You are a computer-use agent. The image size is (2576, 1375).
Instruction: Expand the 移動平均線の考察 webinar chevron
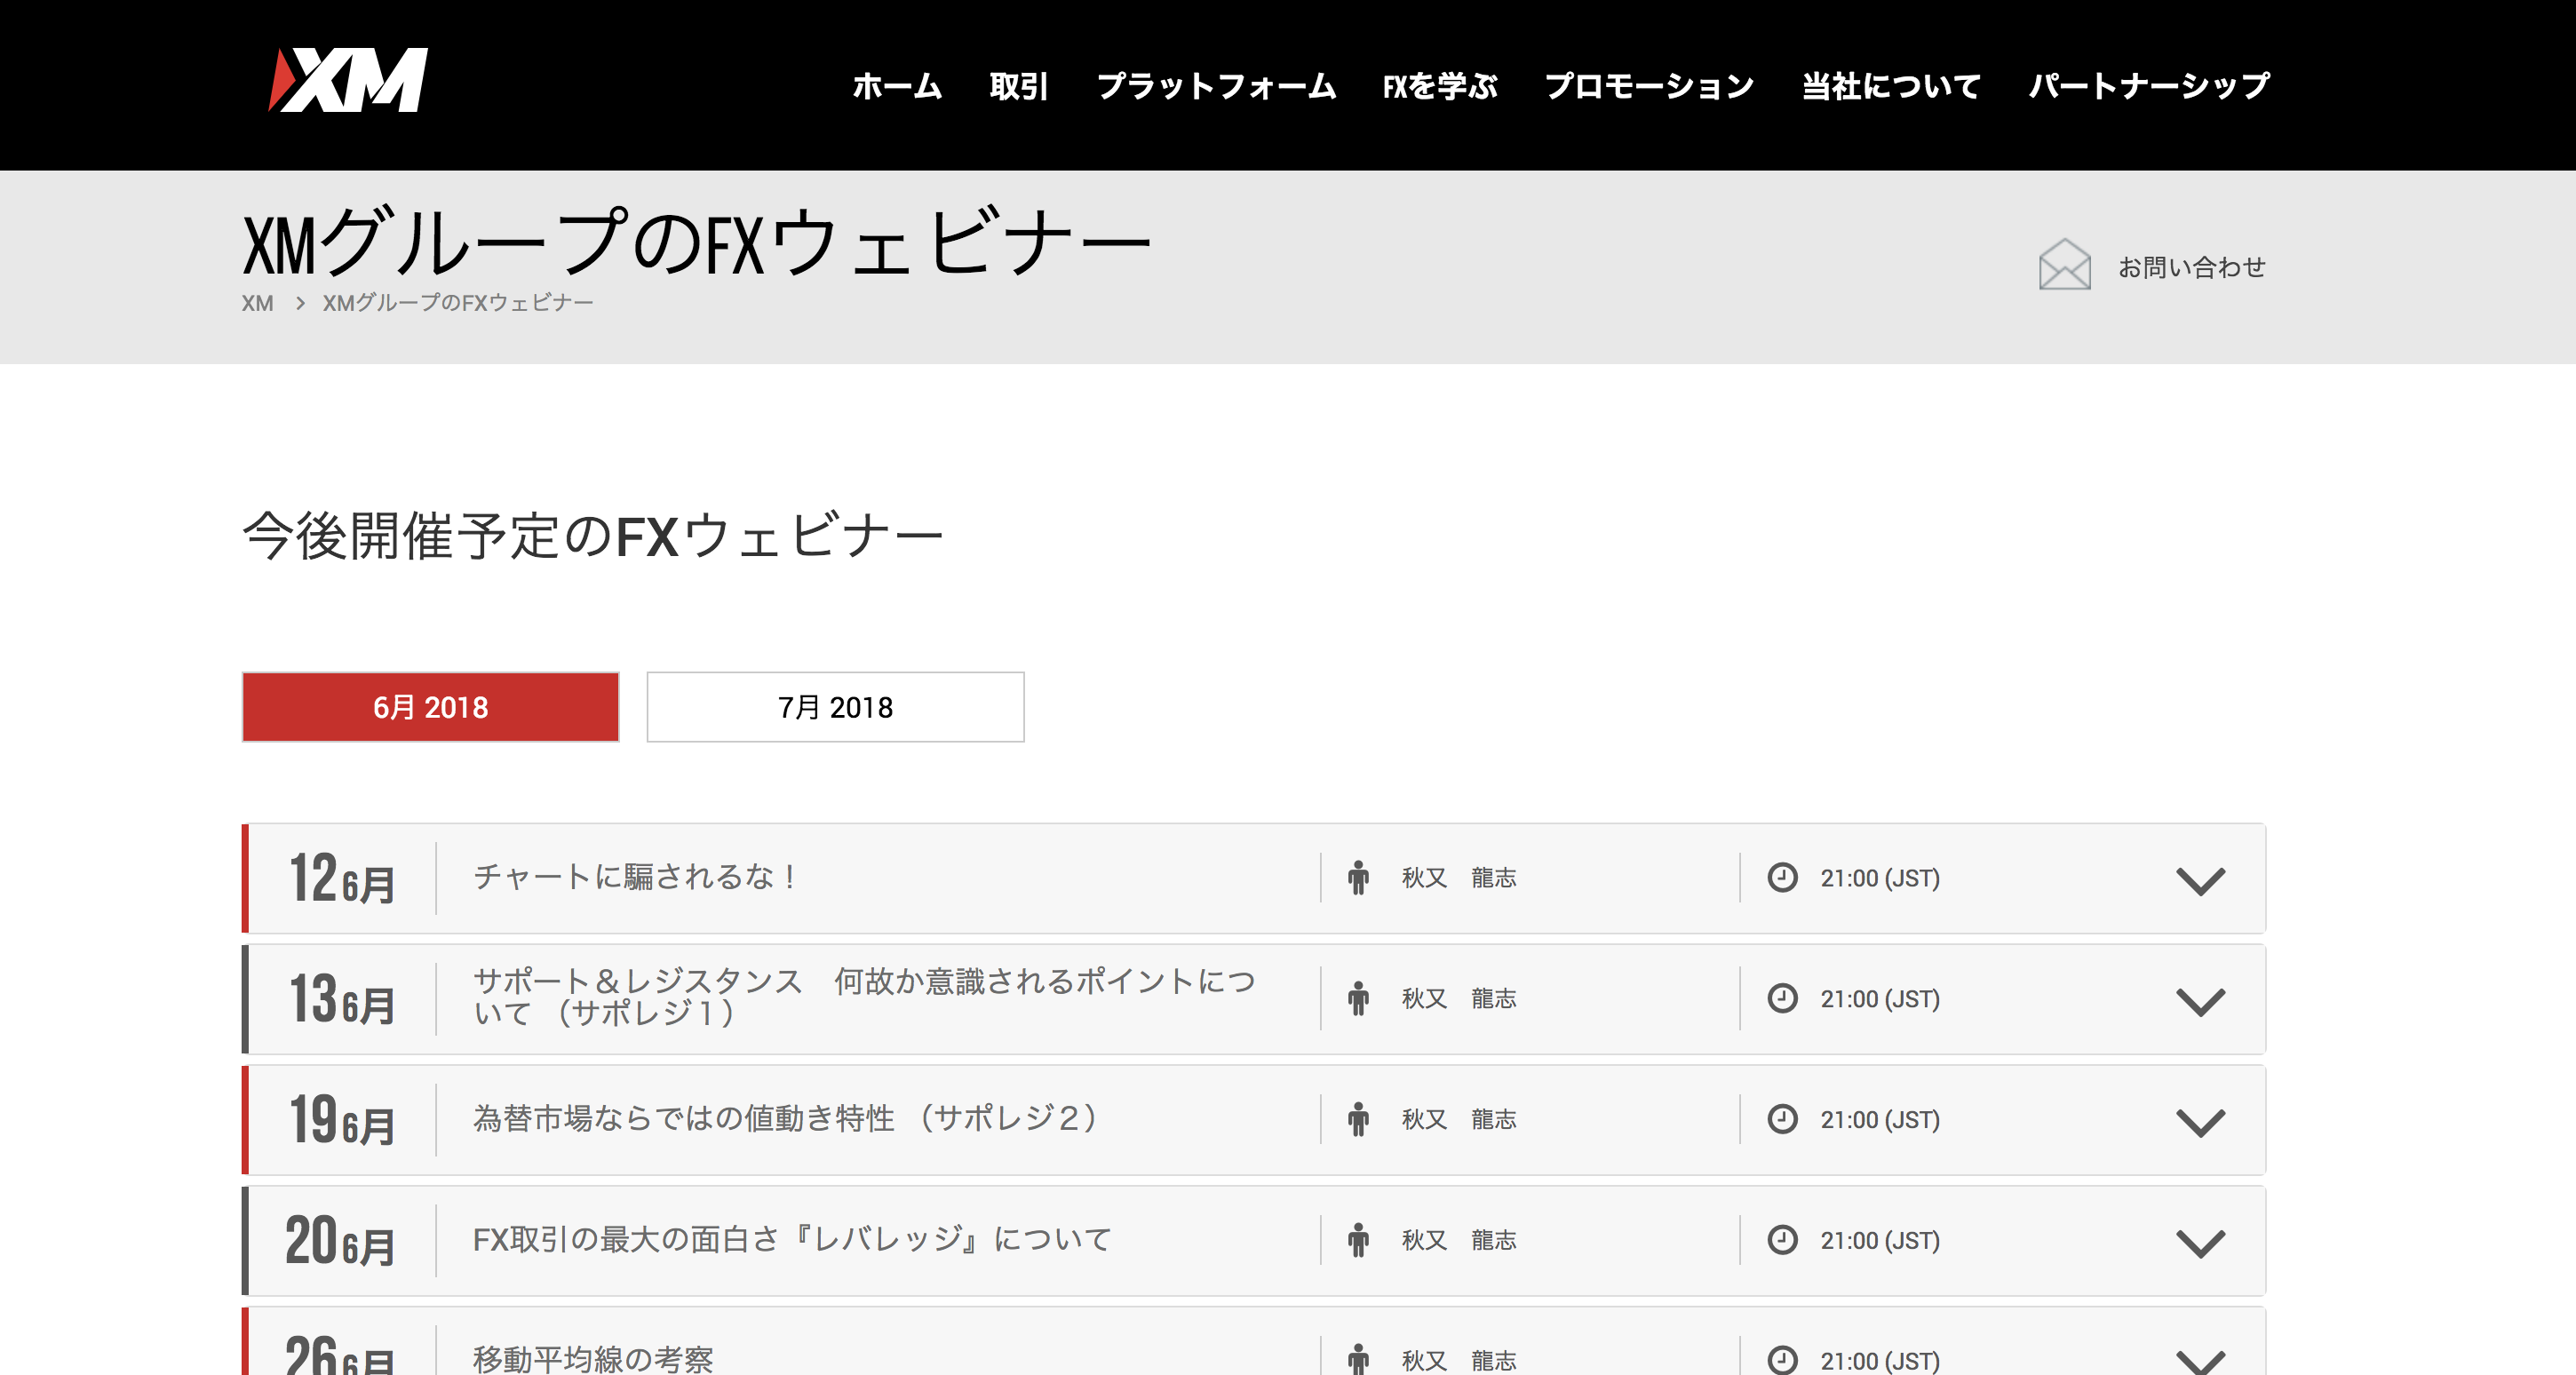click(2200, 1361)
